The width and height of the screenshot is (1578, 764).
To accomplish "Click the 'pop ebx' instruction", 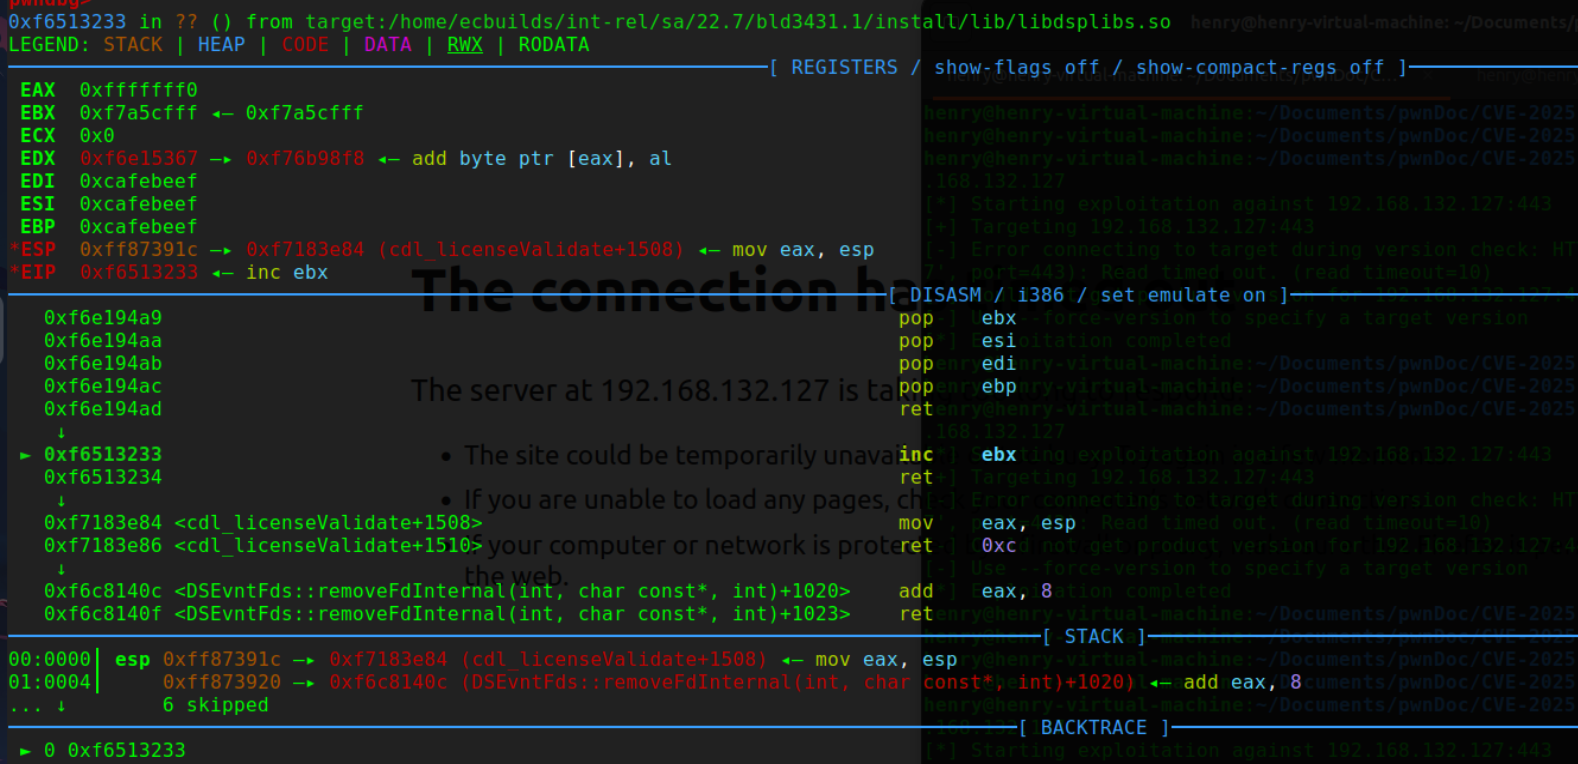I will (x=957, y=318).
